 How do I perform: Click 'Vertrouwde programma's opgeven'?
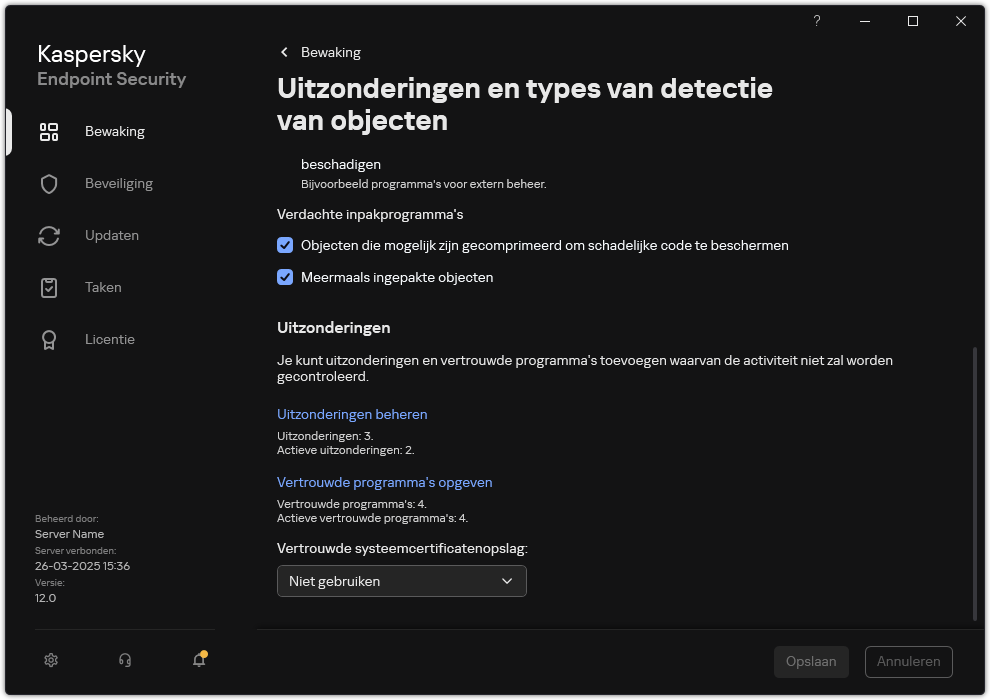coord(385,482)
